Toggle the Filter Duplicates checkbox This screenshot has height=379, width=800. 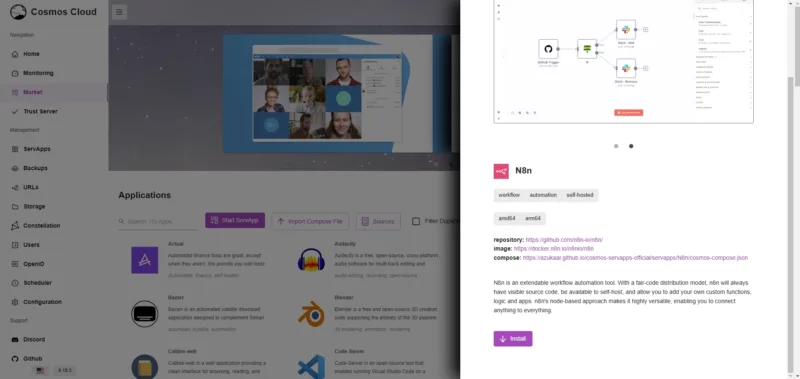416,221
